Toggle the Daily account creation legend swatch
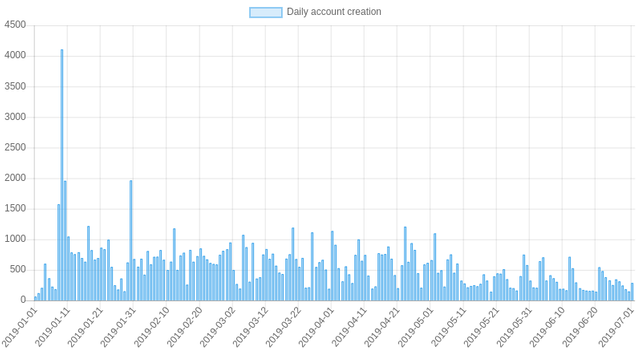 click(266, 12)
